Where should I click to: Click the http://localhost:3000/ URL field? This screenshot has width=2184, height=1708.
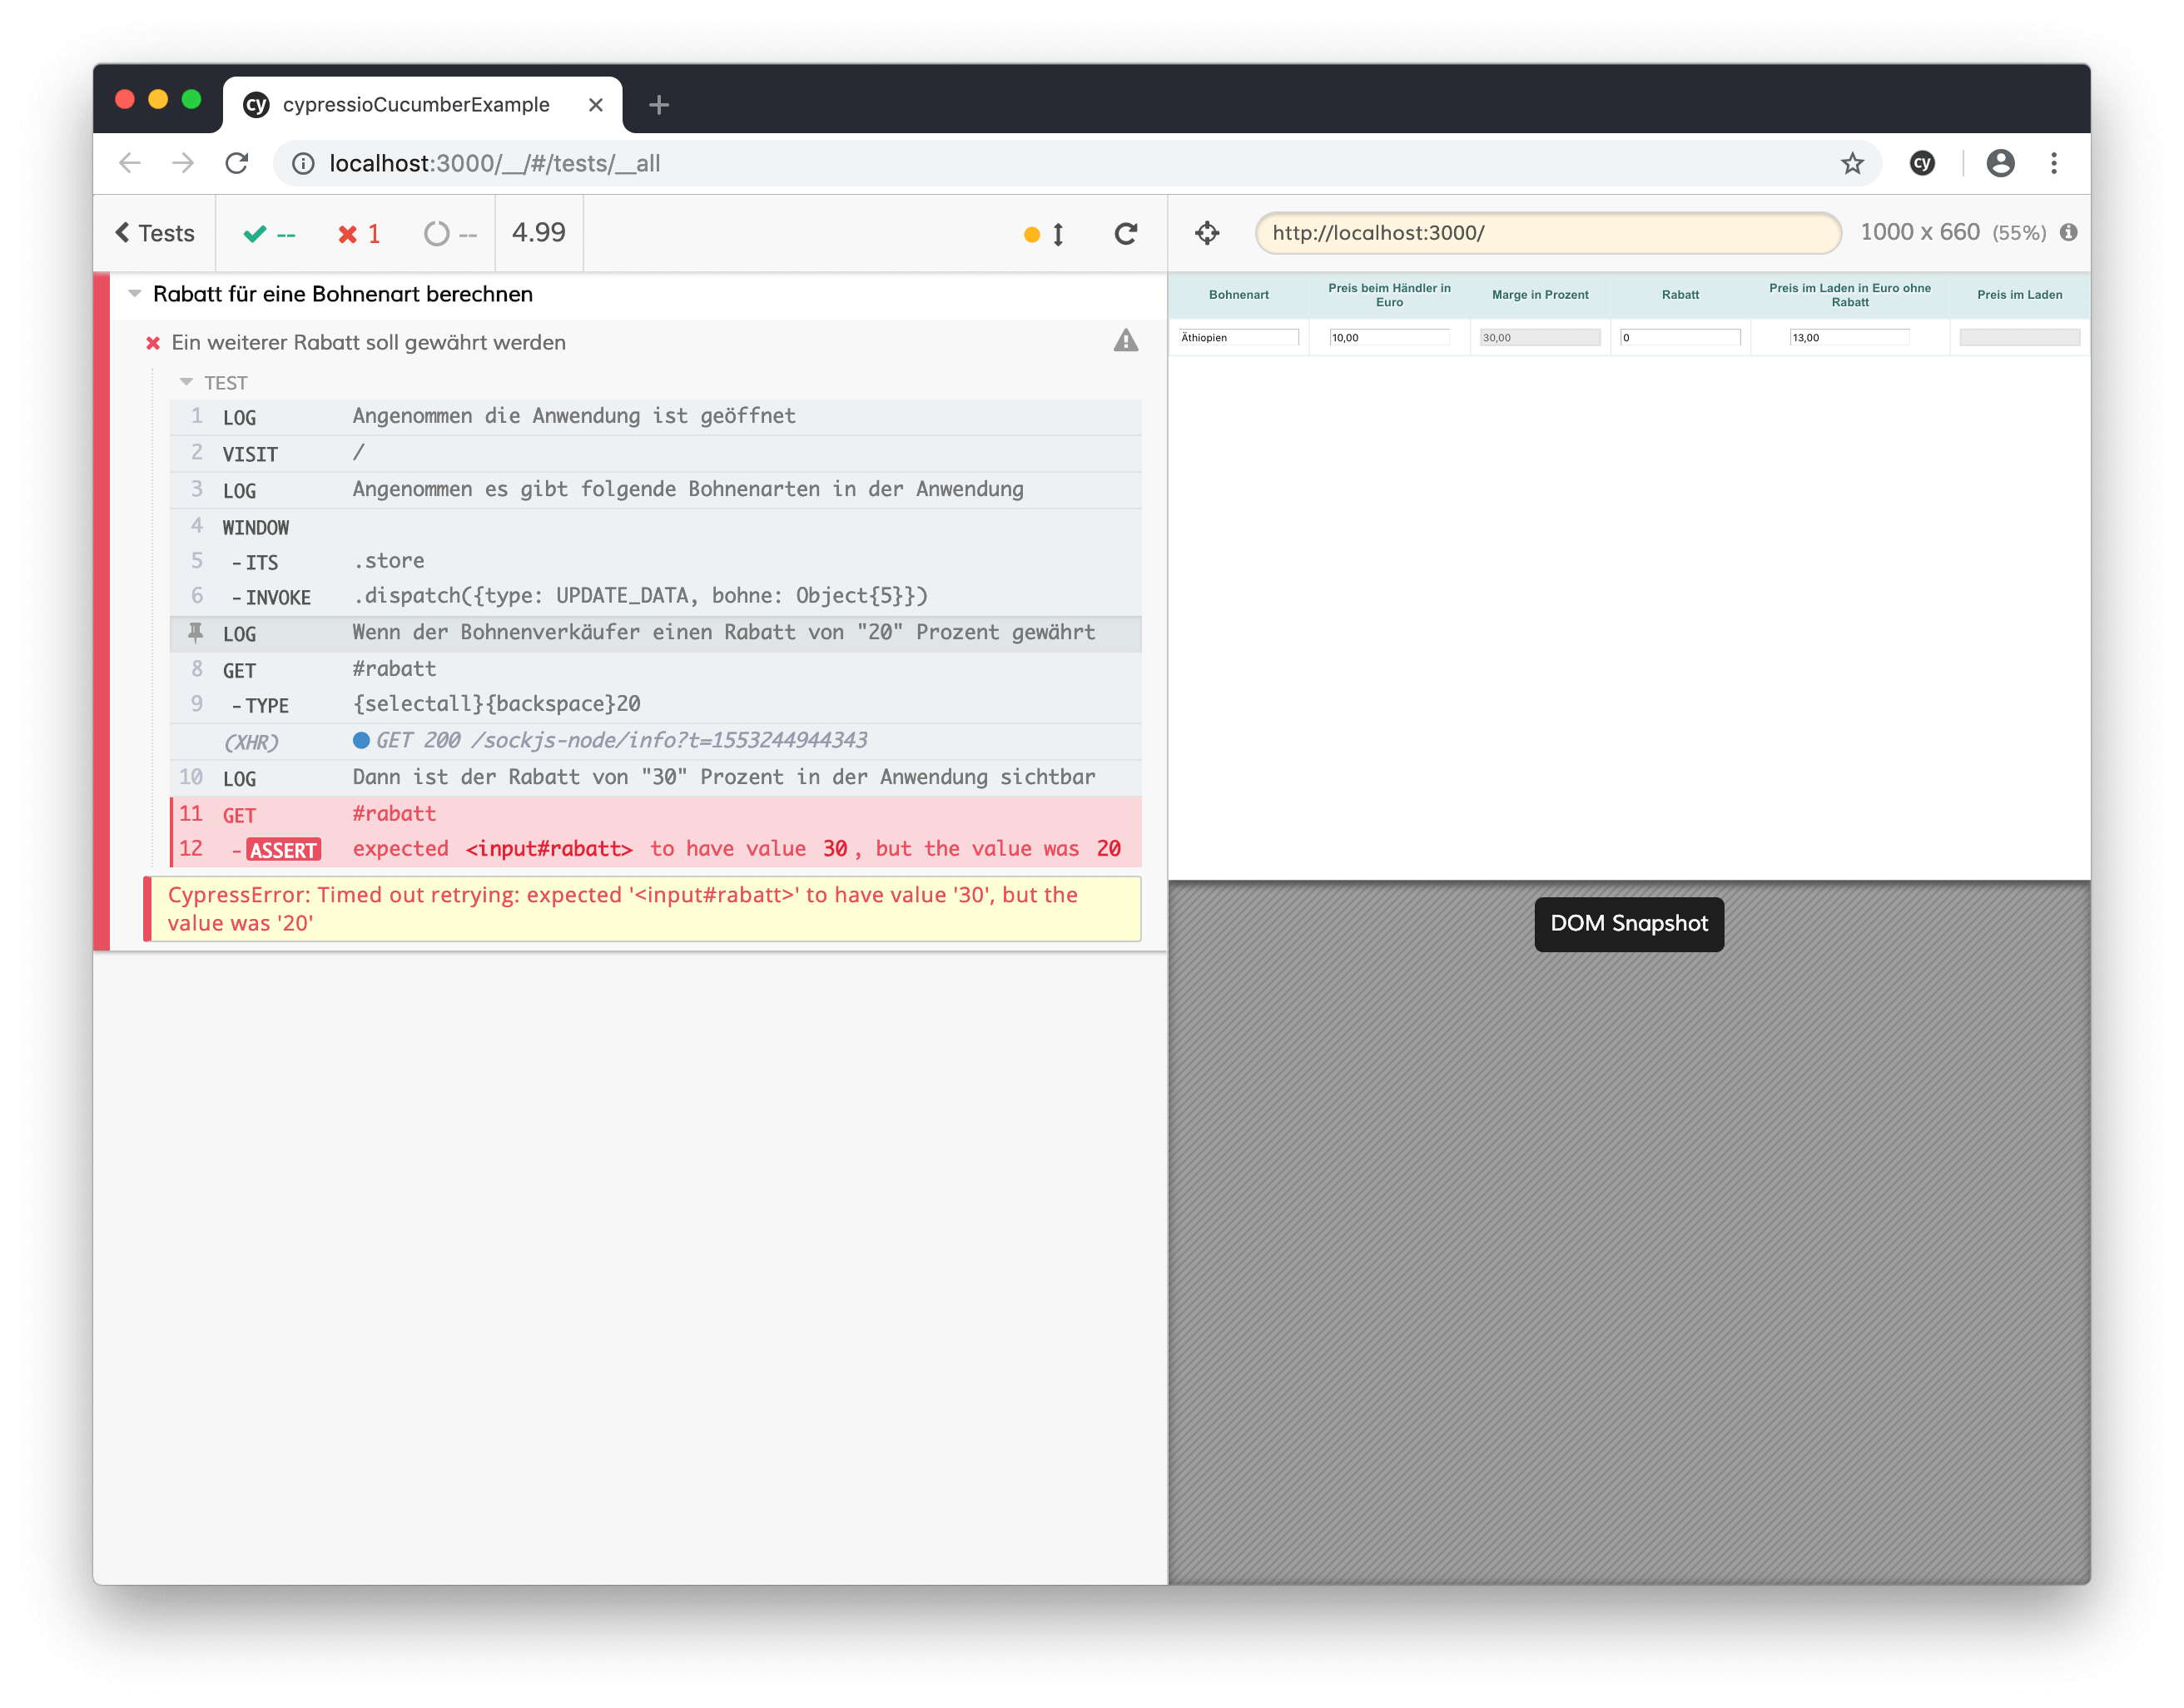[x=1547, y=232]
